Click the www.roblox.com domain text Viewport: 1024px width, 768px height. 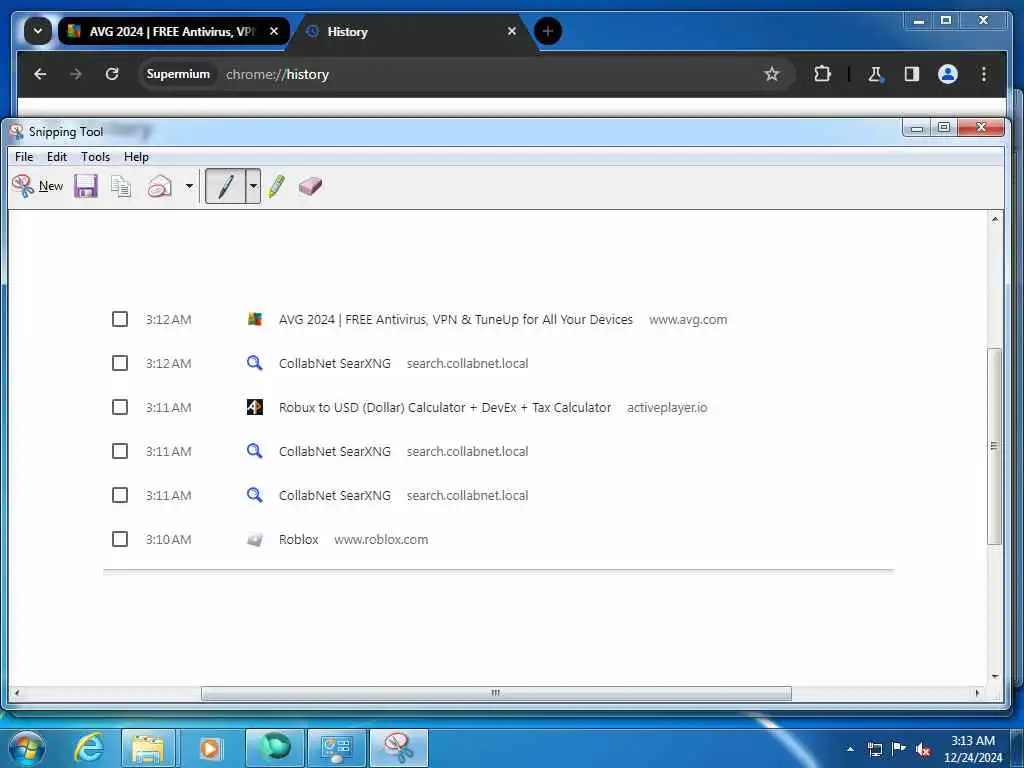[x=381, y=539]
